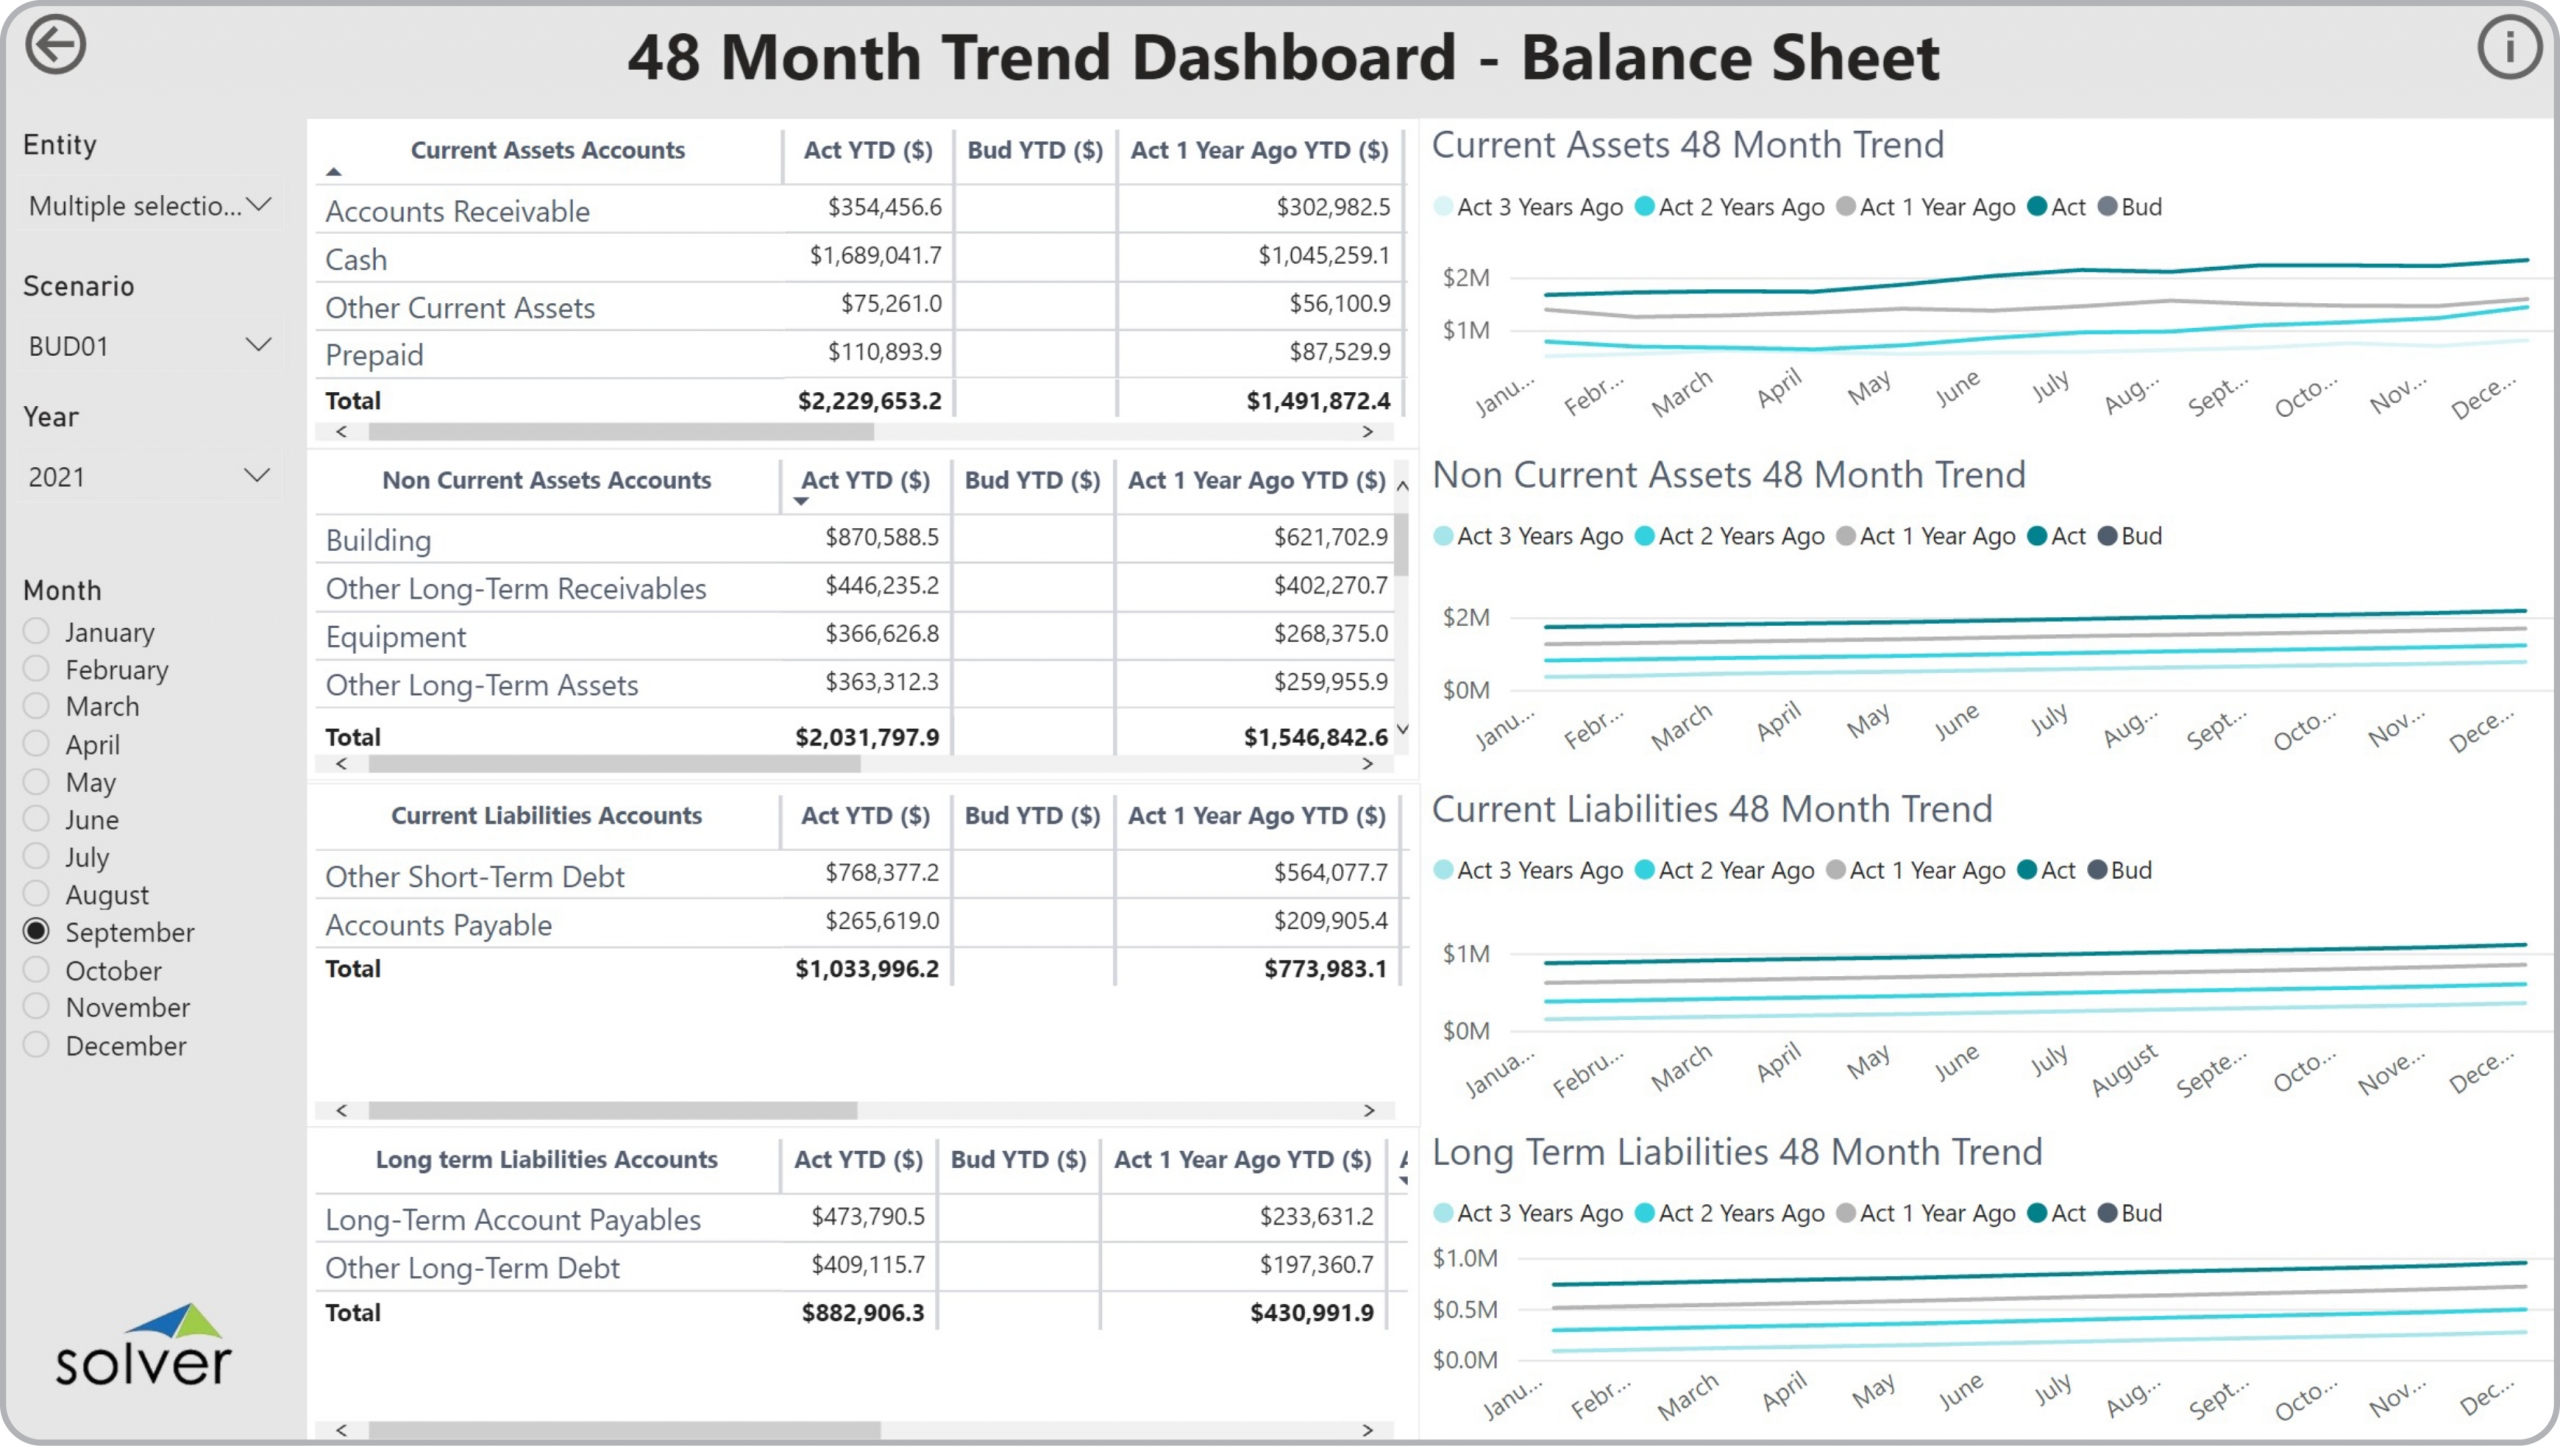The width and height of the screenshot is (2560, 1446).
Task: Open the Year 2021 dropdown
Action: tap(150, 476)
